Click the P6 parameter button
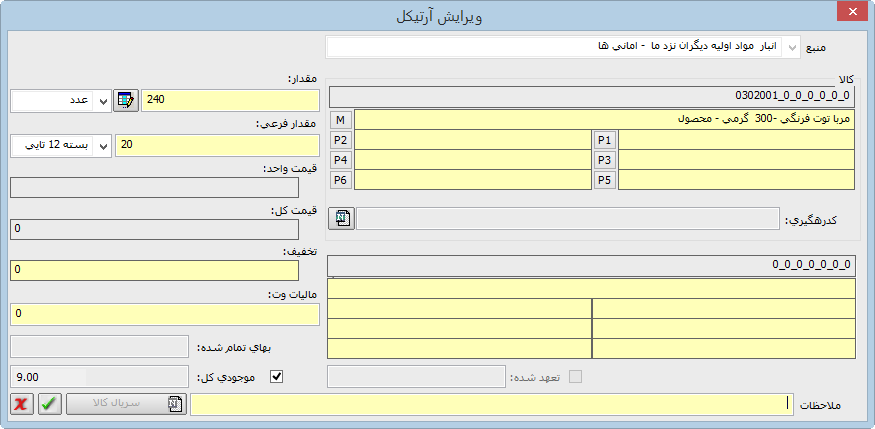Screen dimensions: 875x429 coord(341,180)
